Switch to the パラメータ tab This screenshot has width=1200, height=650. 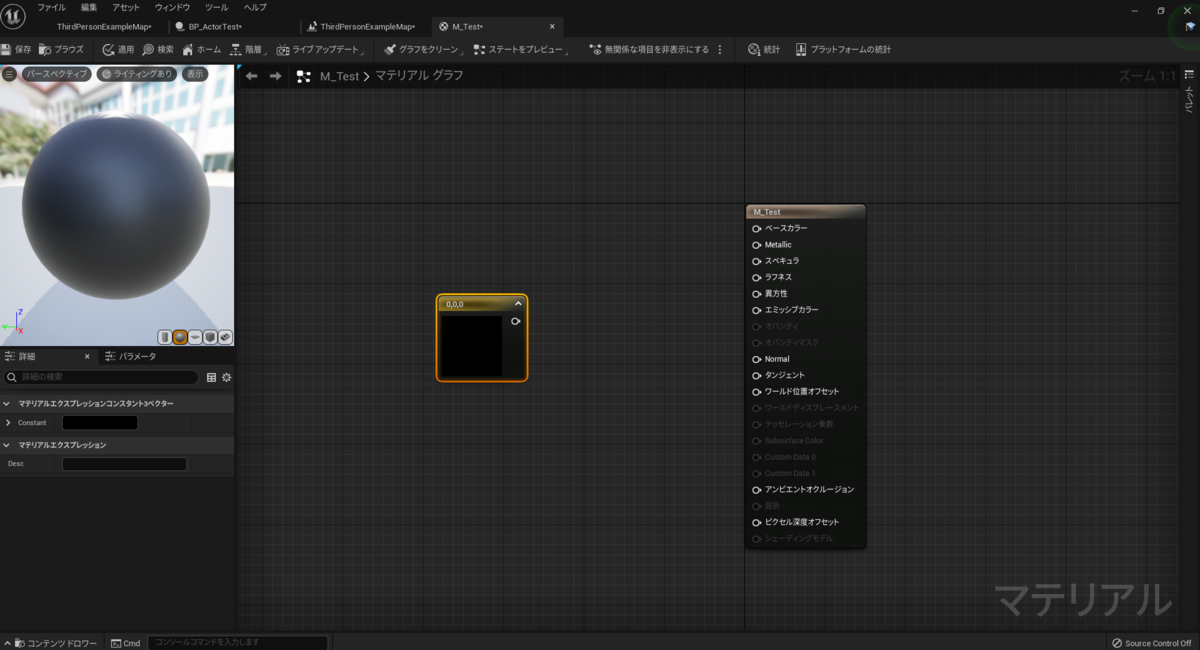tap(130, 356)
